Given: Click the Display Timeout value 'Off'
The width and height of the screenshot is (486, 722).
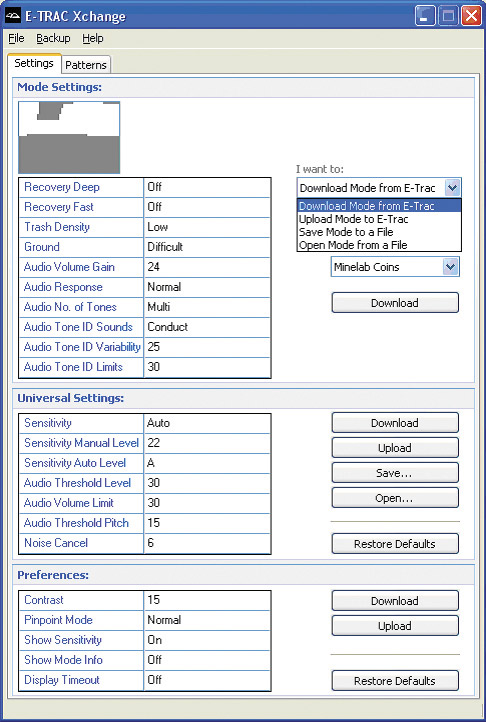Looking at the screenshot, I should coord(207,681).
